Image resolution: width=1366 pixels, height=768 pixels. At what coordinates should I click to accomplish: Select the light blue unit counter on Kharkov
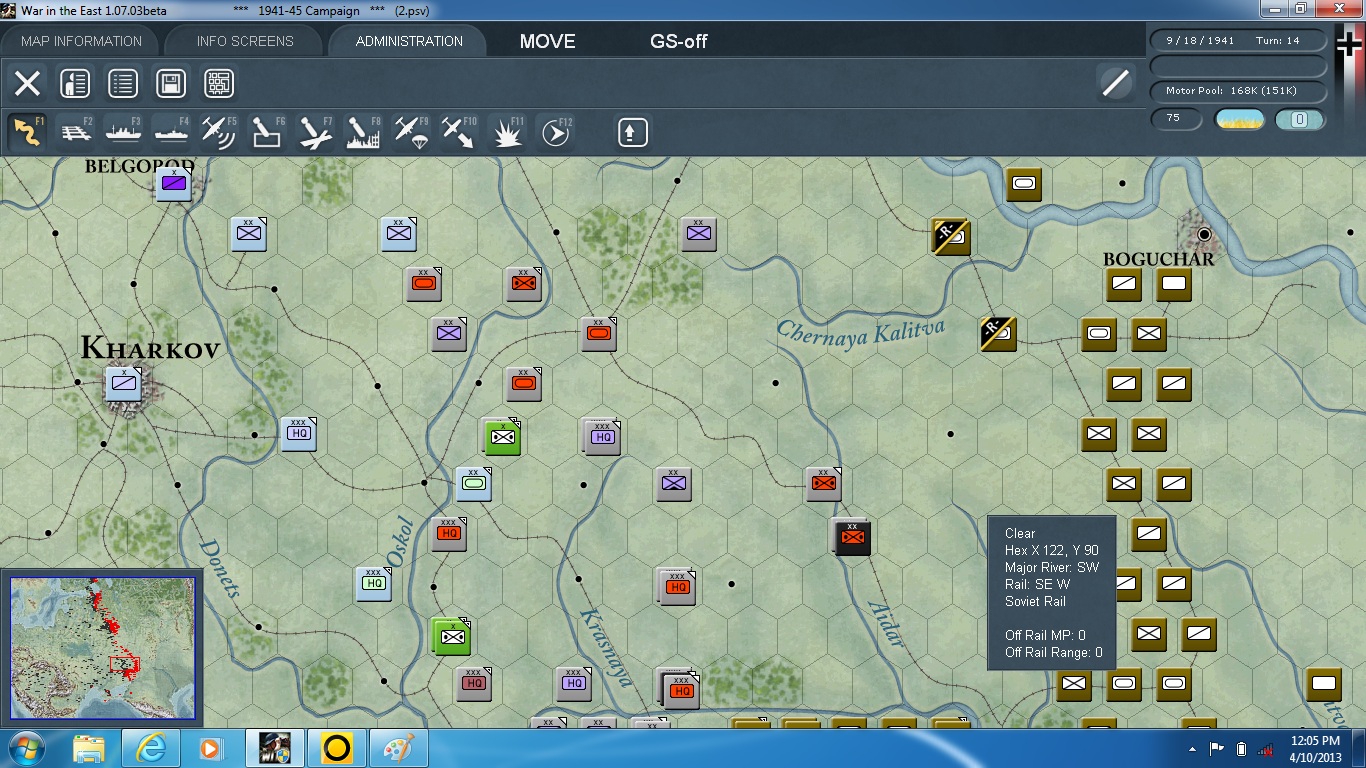pyautogui.click(x=124, y=384)
